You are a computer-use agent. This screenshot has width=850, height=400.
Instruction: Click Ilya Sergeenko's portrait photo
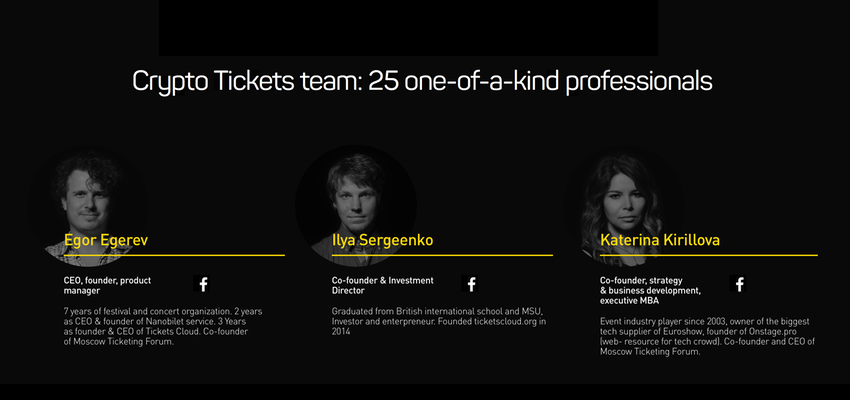click(x=356, y=206)
